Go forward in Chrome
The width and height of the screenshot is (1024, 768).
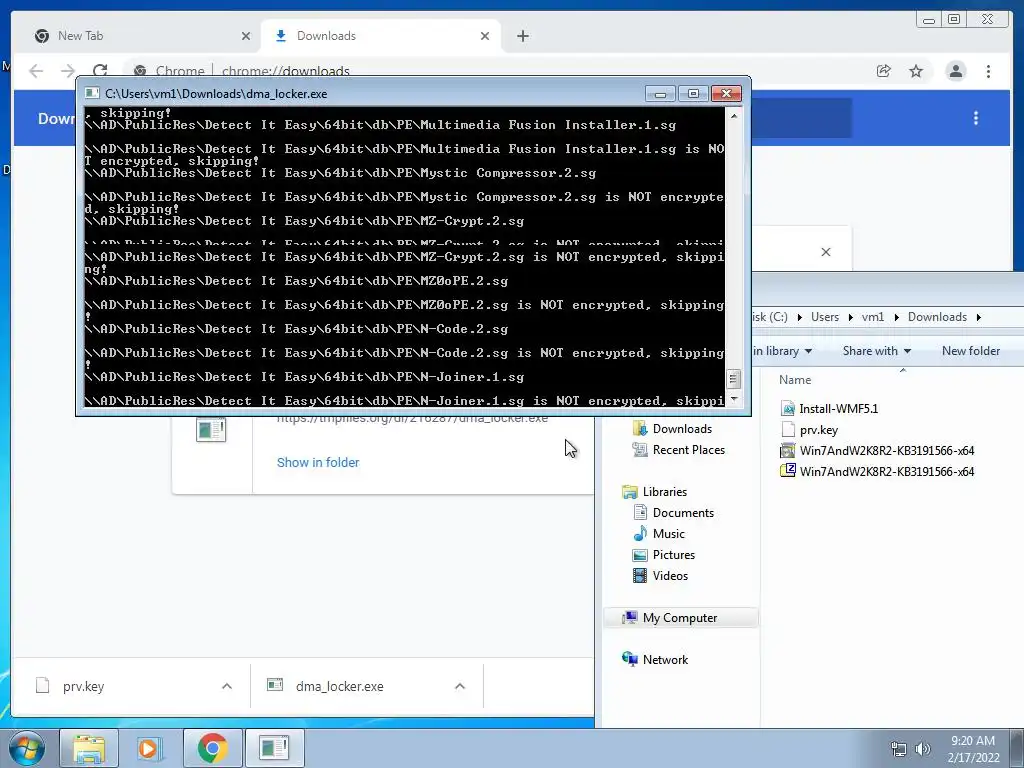68,71
